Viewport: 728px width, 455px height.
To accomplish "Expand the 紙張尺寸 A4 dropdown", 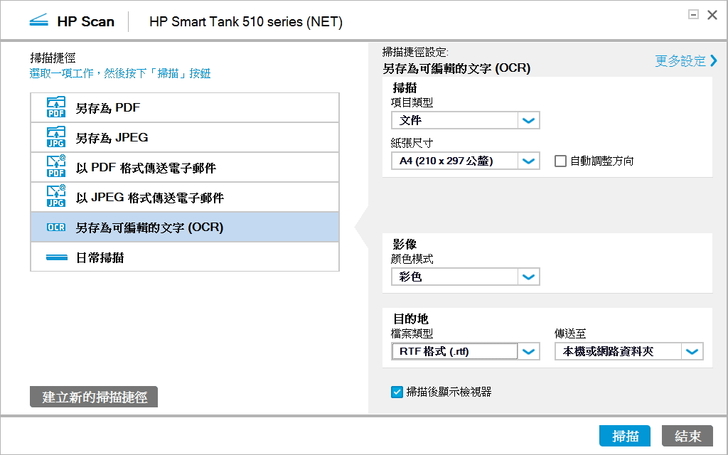I will (529, 161).
